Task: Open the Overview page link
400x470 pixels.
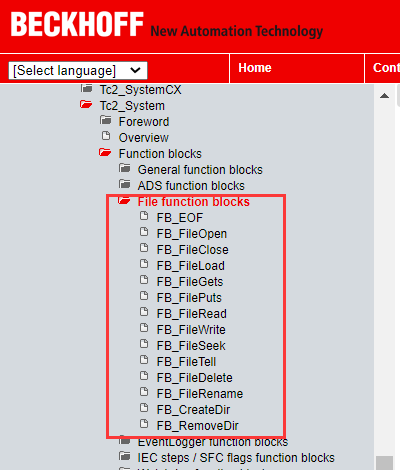Action: 144,138
